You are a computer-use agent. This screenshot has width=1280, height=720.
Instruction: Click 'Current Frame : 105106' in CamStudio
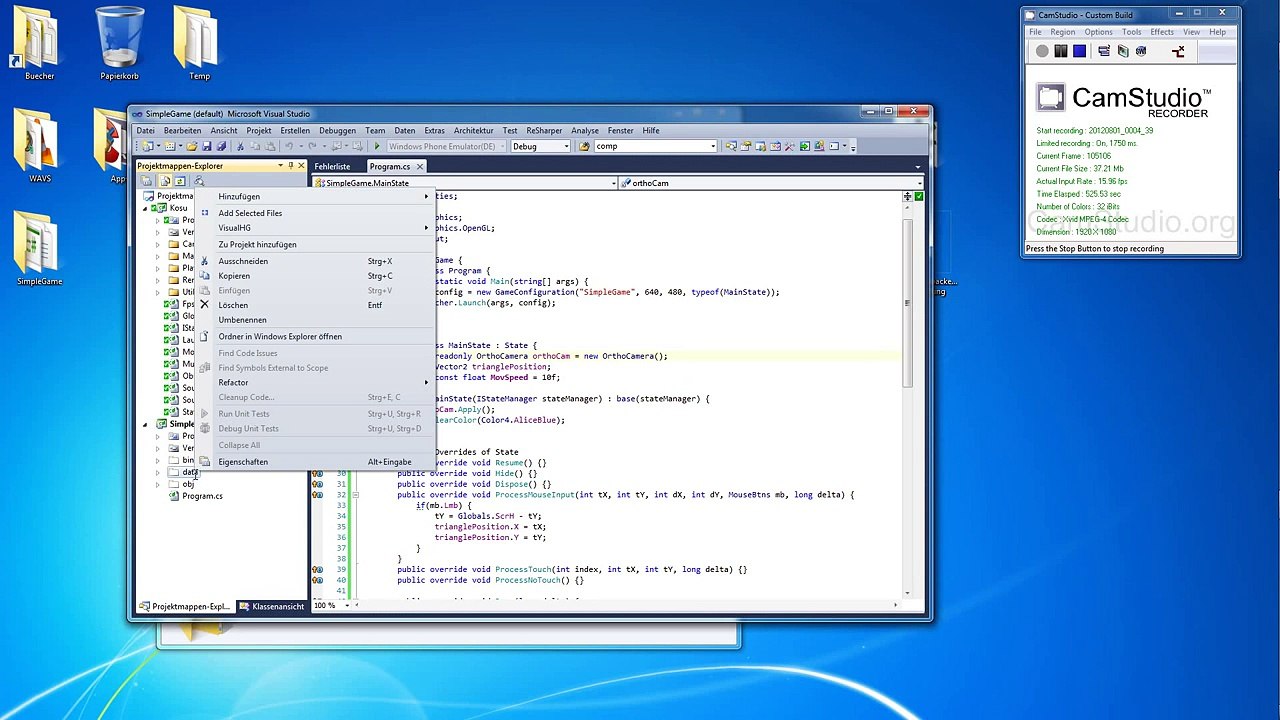(x=1074, y=156)
